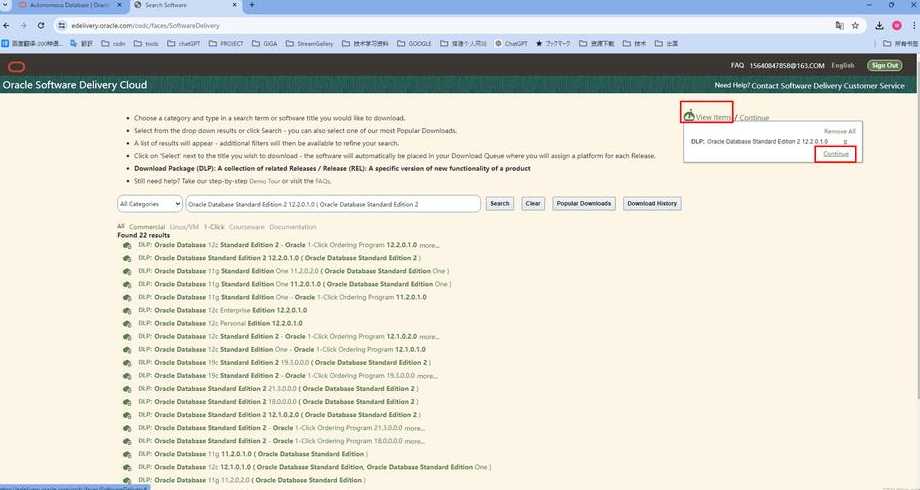Click the select icon beside Standard Edition 2 12.1.0.2.0

pyautogui.click(x=127, y=415)
